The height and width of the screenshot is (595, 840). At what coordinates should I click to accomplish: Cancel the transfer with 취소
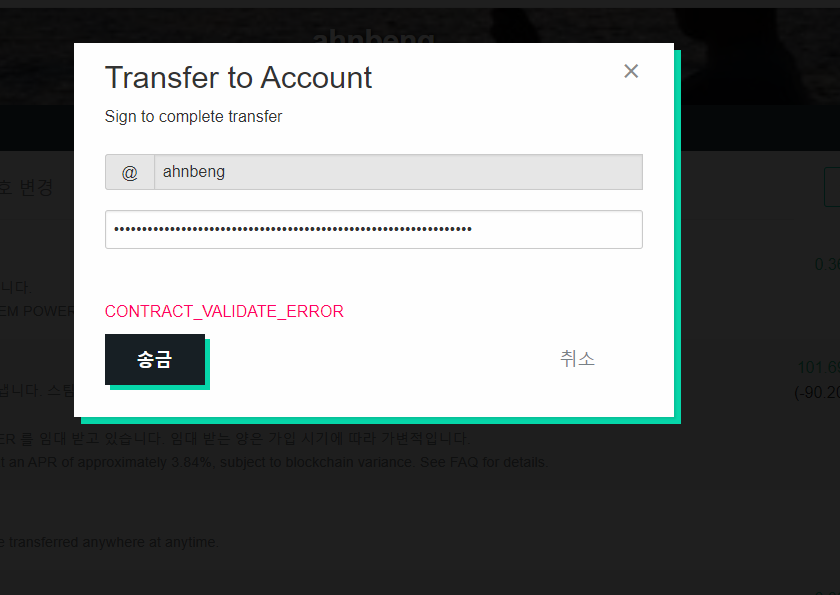click(x=578, y=359)
